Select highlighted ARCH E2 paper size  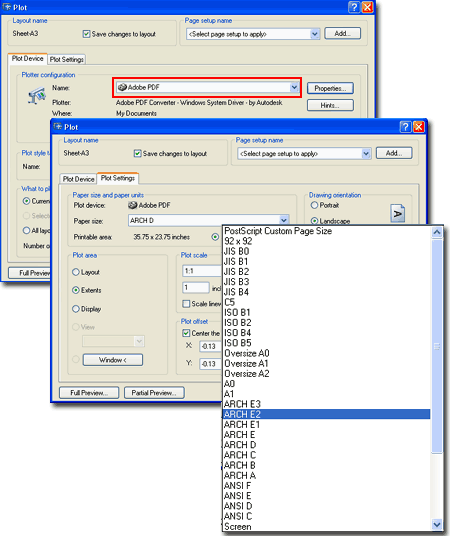(327, 414)
